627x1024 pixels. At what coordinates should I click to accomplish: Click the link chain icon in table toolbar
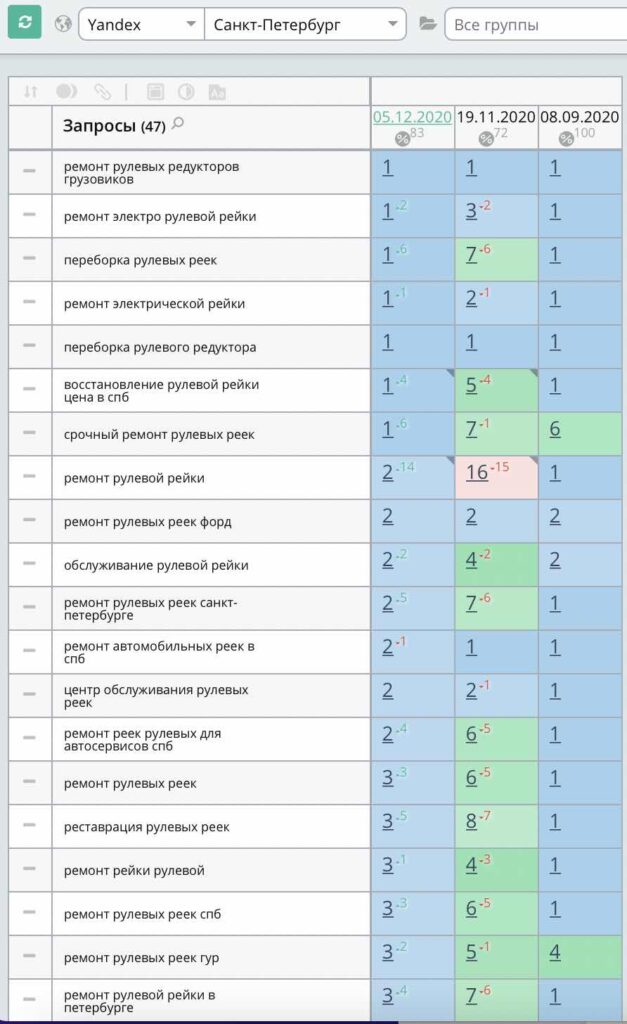(103, 92)
